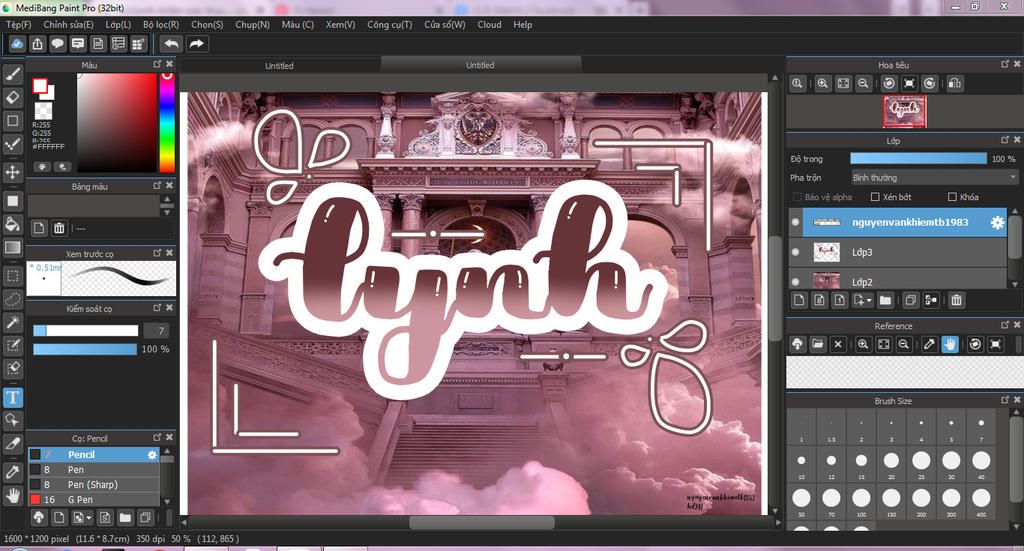The image size is (1024, 551).
Task: Select the Lớp3 layer
Action: tap(897, 252)
